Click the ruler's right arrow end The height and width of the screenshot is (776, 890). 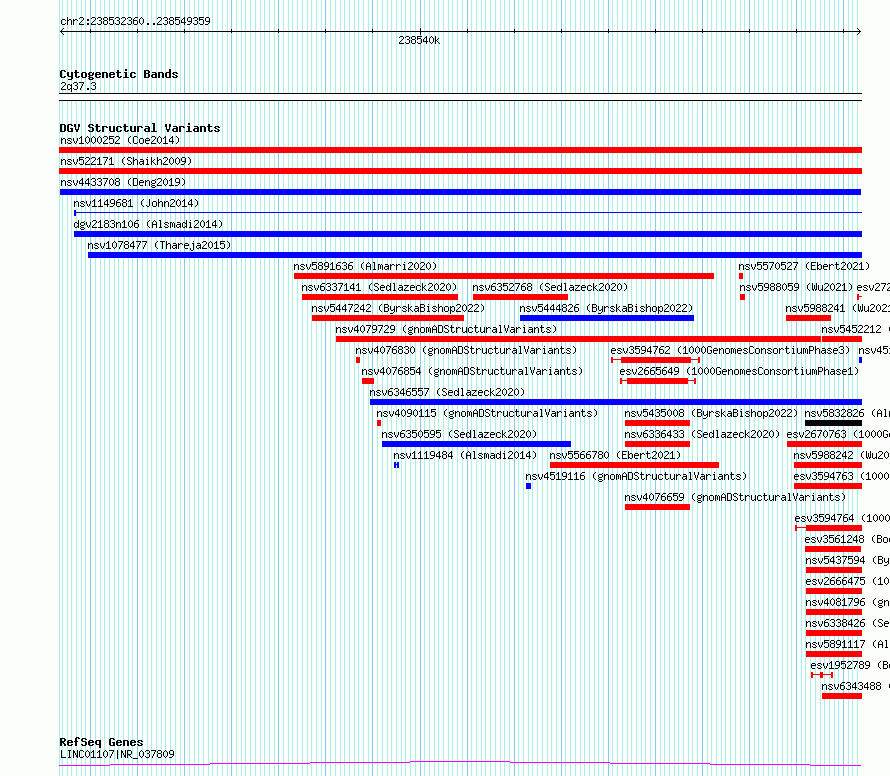859,32
